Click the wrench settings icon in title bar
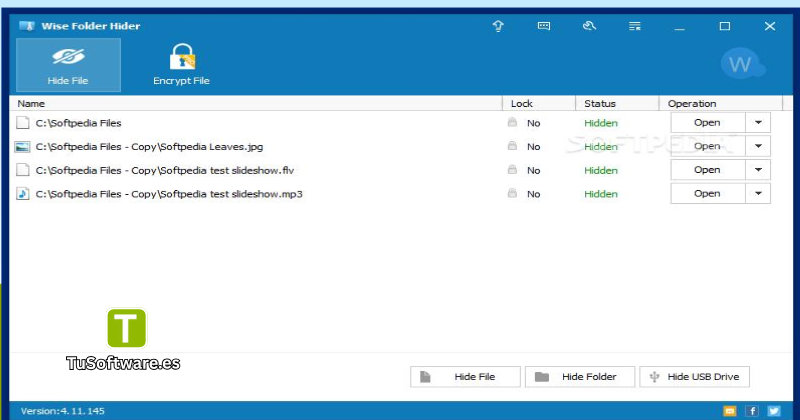Viewport: 800px width, 420px height. point(589,26)
